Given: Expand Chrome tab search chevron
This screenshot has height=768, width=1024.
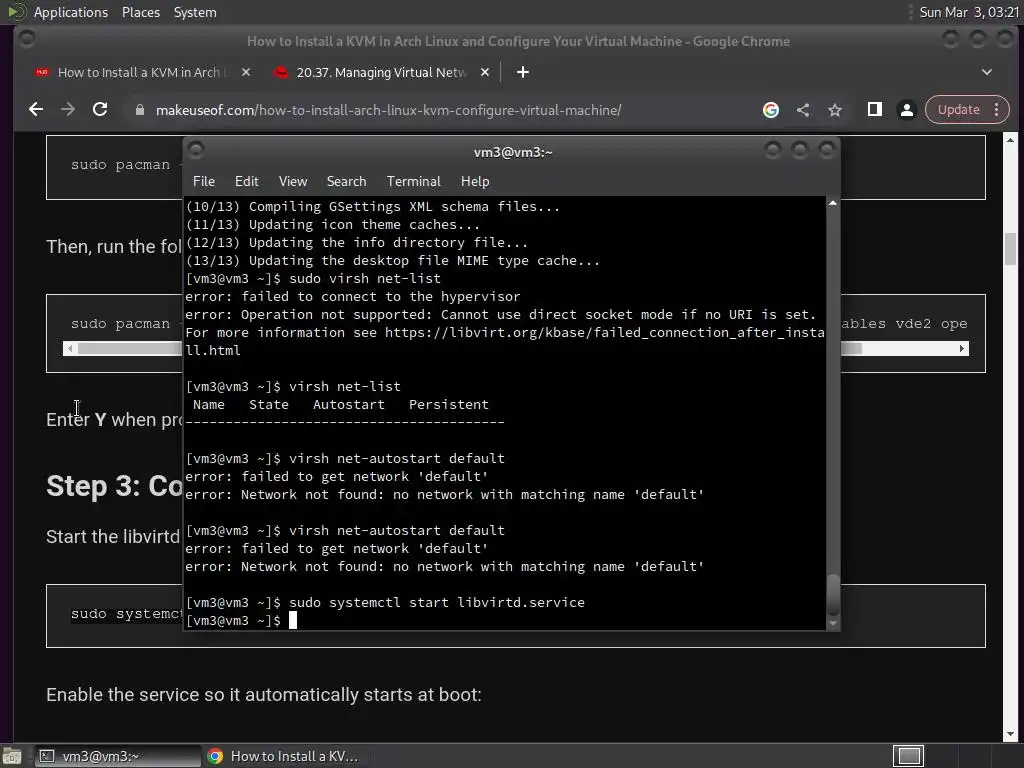Looking at the screenshot, I should click(x=987, y=72).
